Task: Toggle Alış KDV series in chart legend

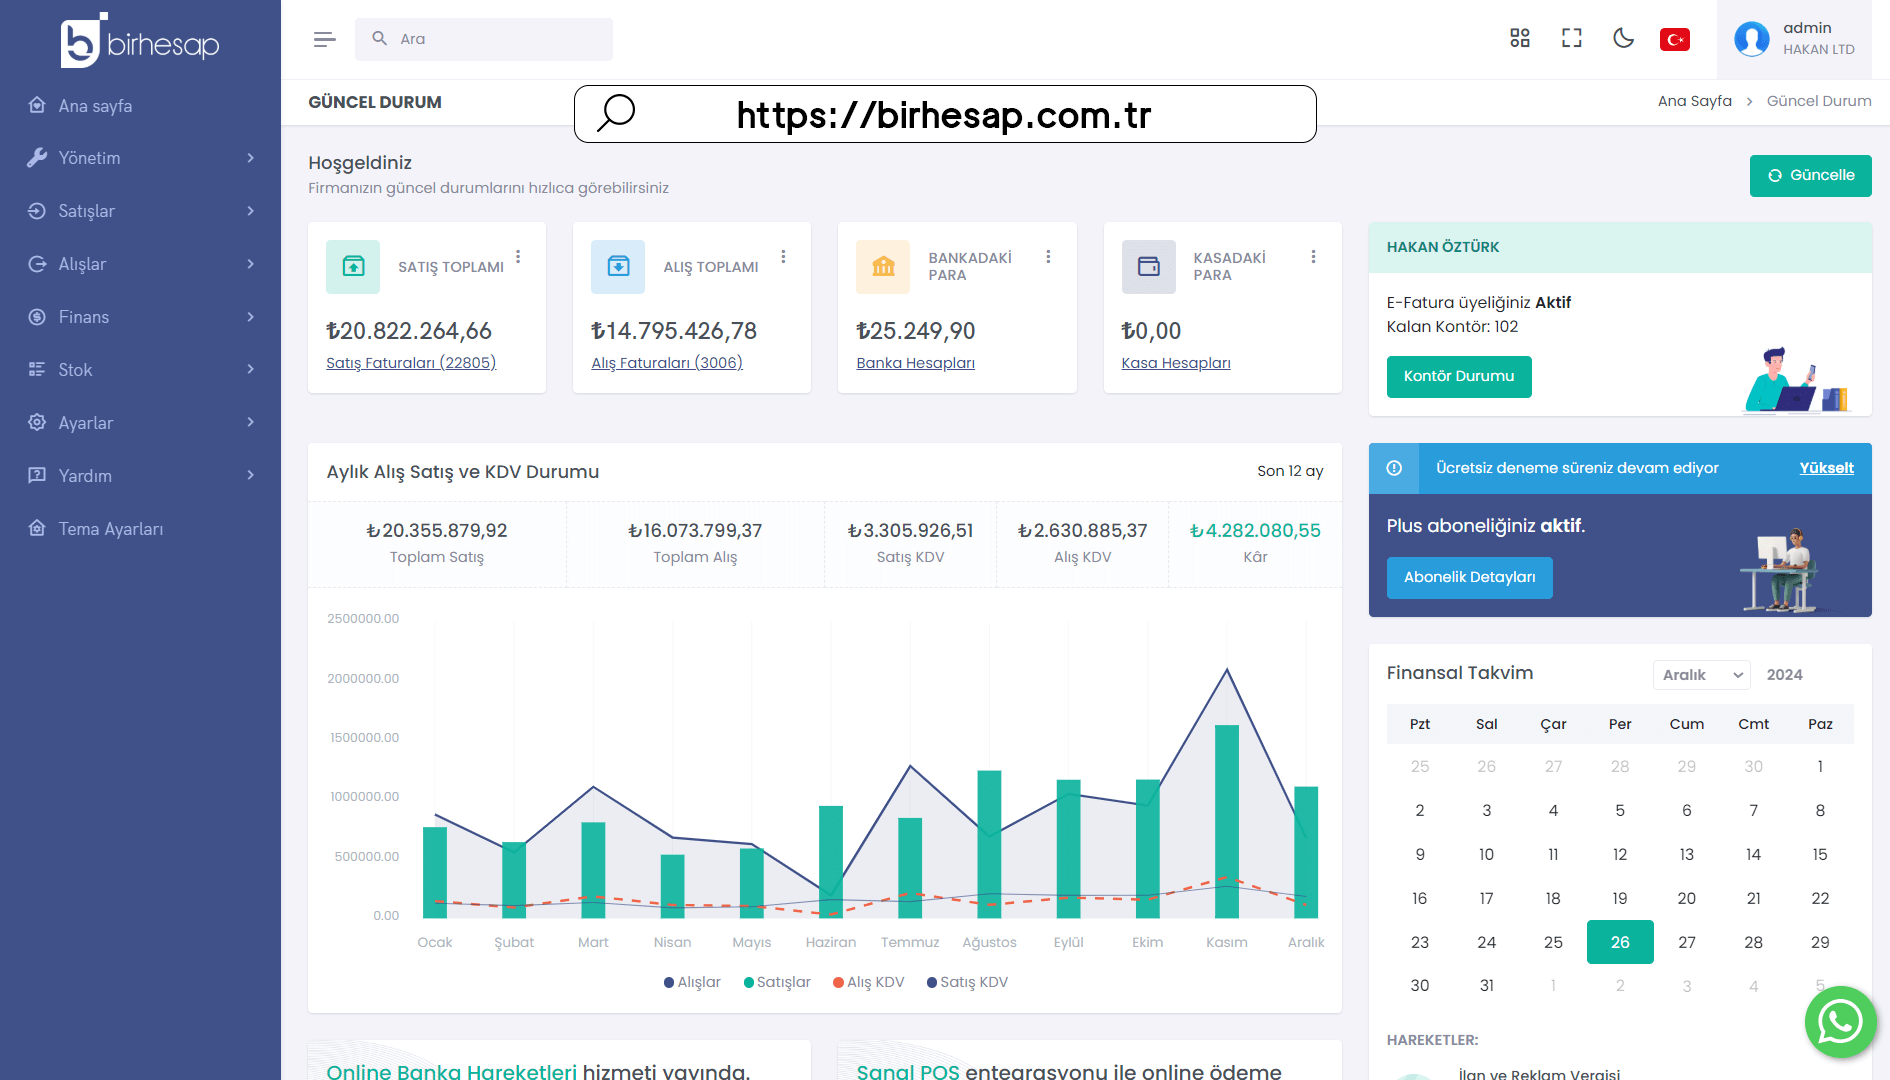Action: [x=869, y=982]
